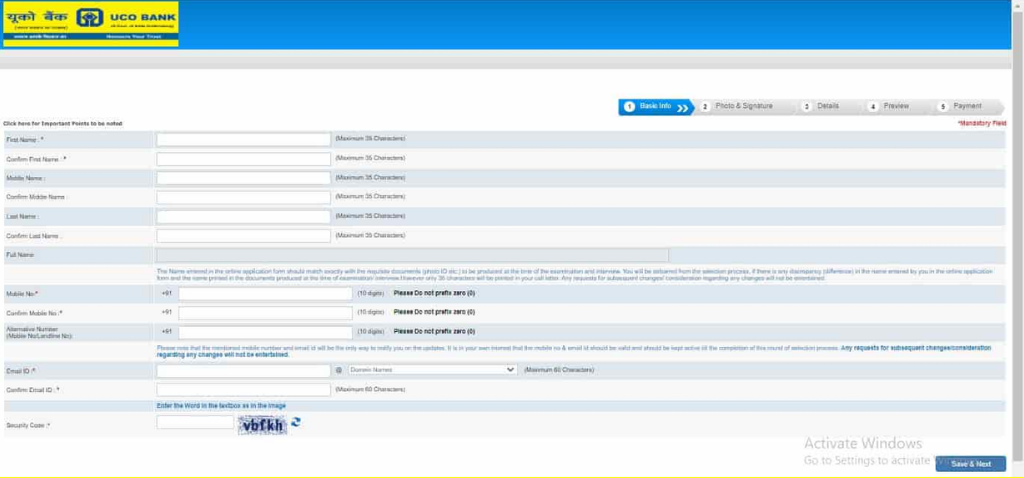Focus the Last Name input field
The height and width of the screenshot is (478, 1024).
click(x=243, y=217)
